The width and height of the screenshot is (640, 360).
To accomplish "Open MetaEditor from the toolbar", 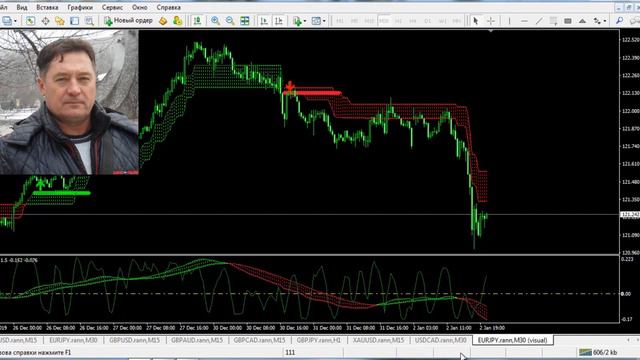I will click(163, 21).
